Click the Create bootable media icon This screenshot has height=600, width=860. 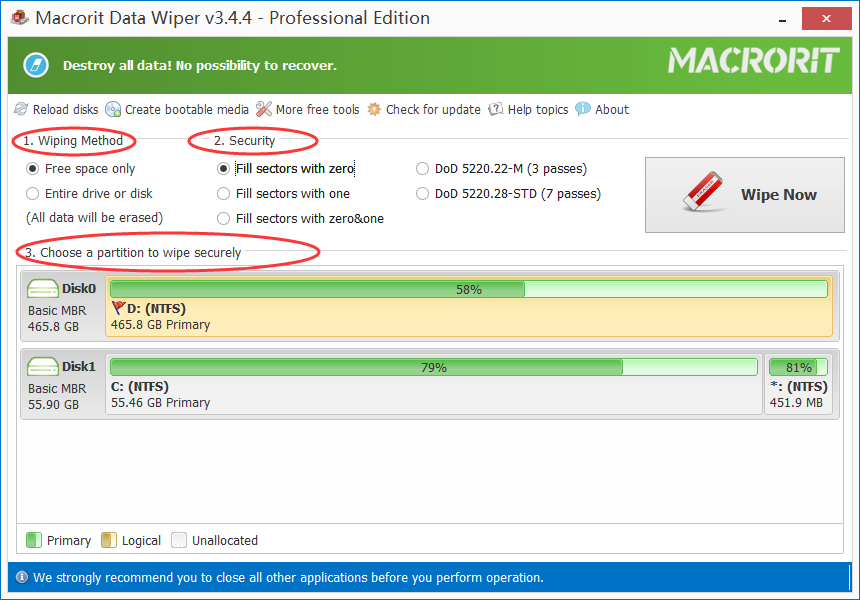click(x=113, y=109)
